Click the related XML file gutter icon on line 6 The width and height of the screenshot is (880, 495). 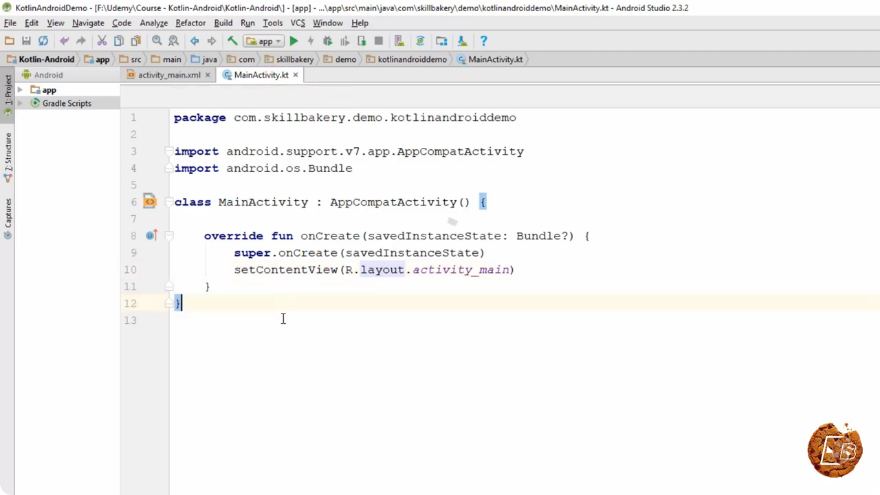(x=149, y=201)
